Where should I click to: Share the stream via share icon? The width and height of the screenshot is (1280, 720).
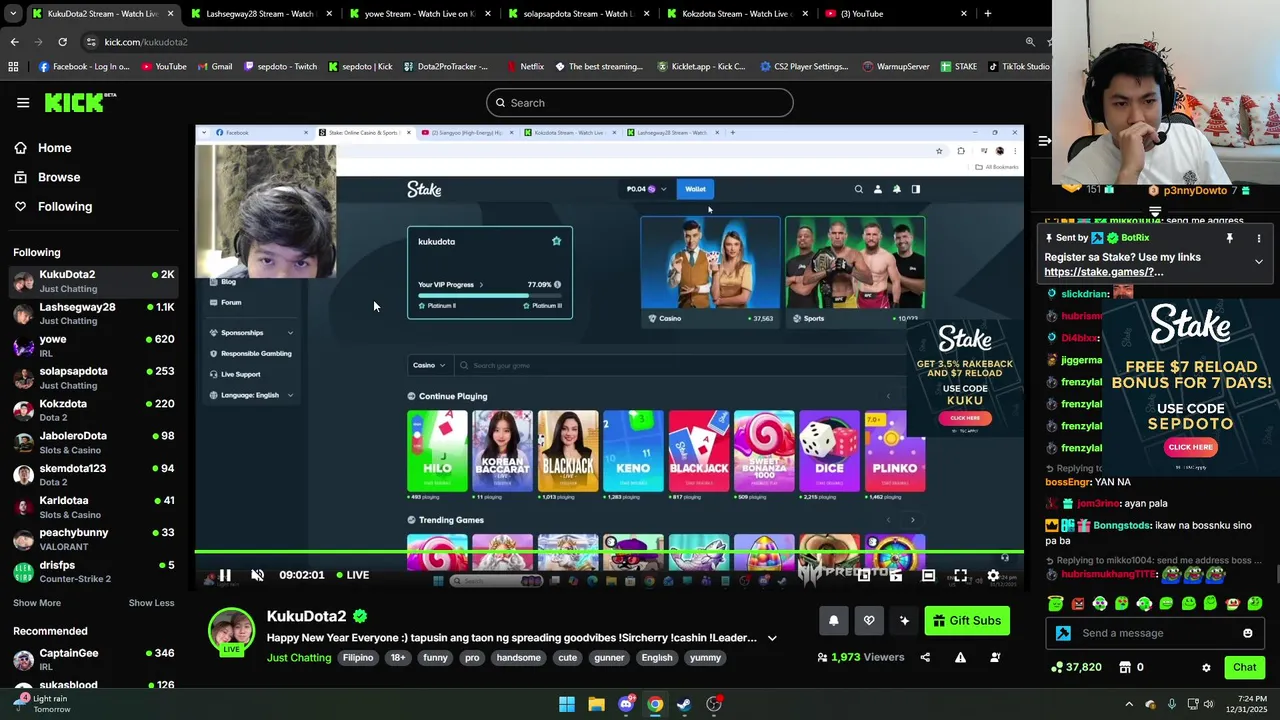pyautogui.click(x=925, y=657)
